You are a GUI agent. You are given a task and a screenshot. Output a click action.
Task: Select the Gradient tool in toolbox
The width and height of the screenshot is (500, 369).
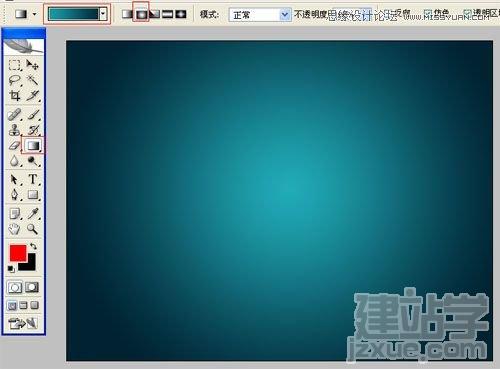click(33, 145)
